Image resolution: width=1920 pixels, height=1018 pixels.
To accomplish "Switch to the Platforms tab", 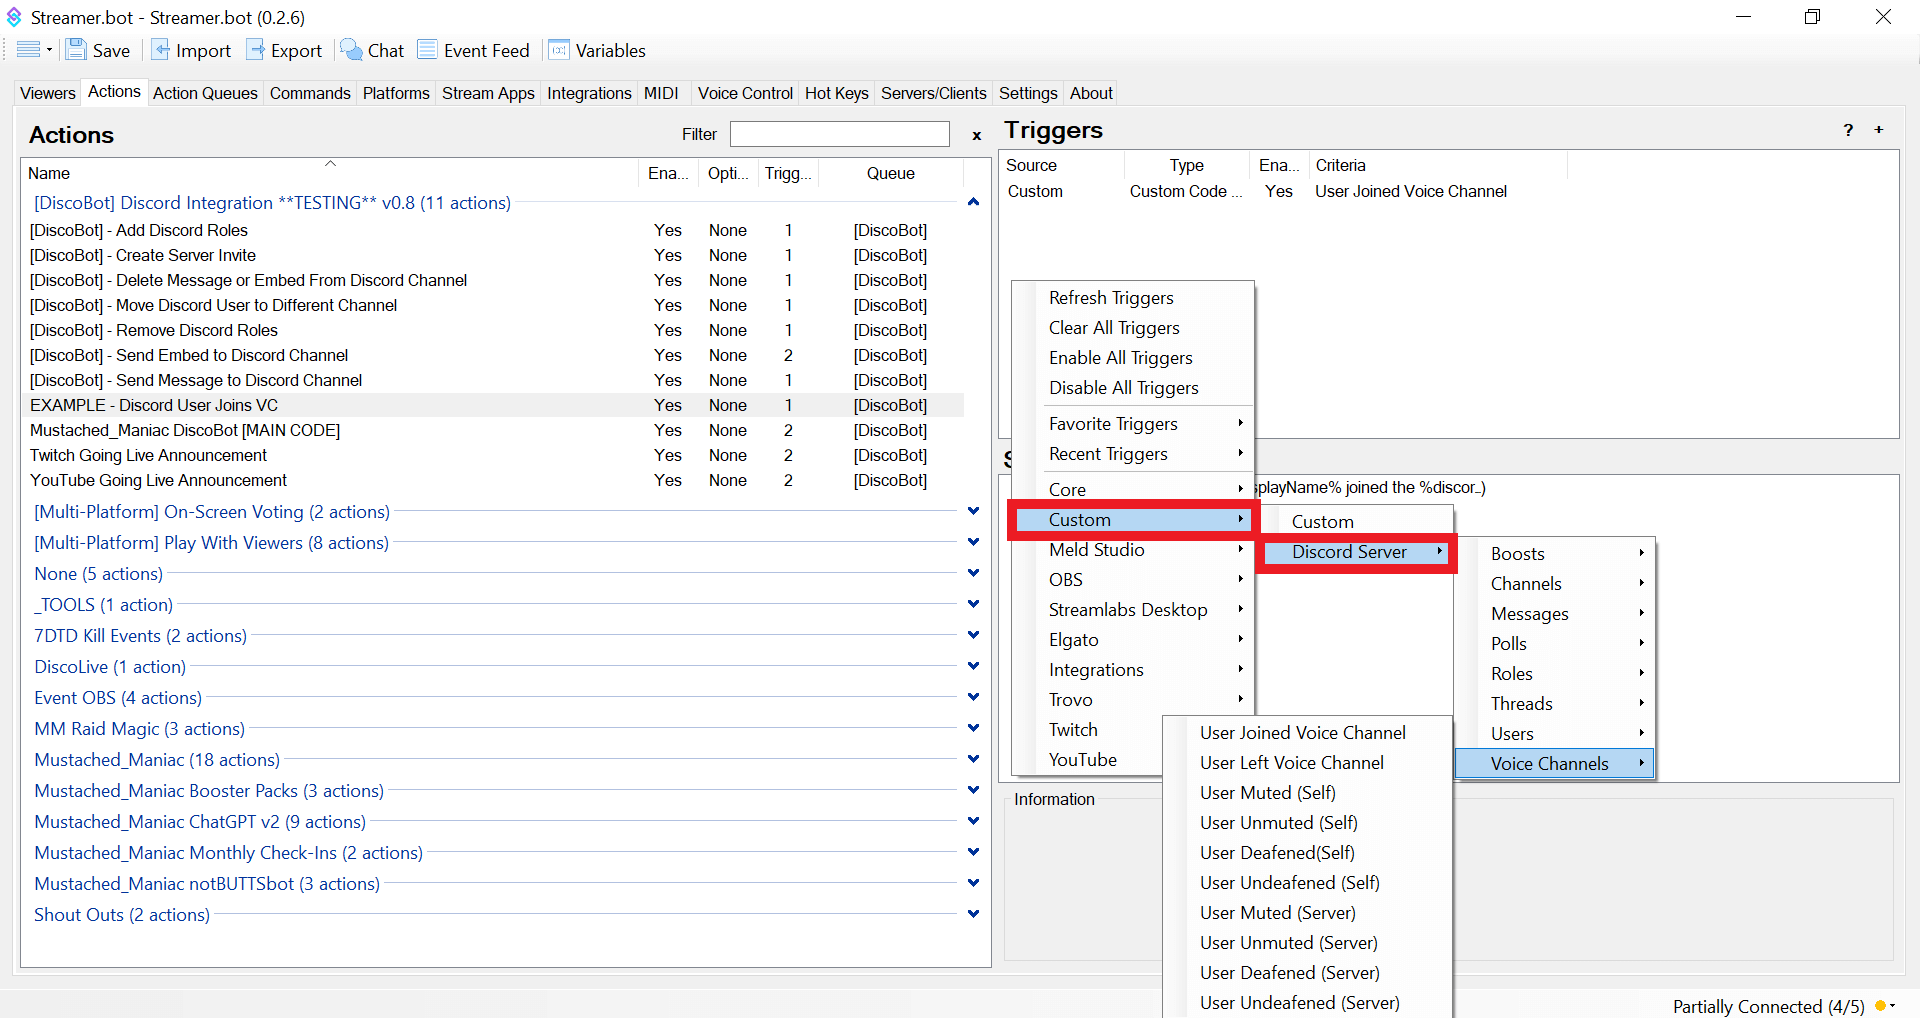I will point(396,93).
